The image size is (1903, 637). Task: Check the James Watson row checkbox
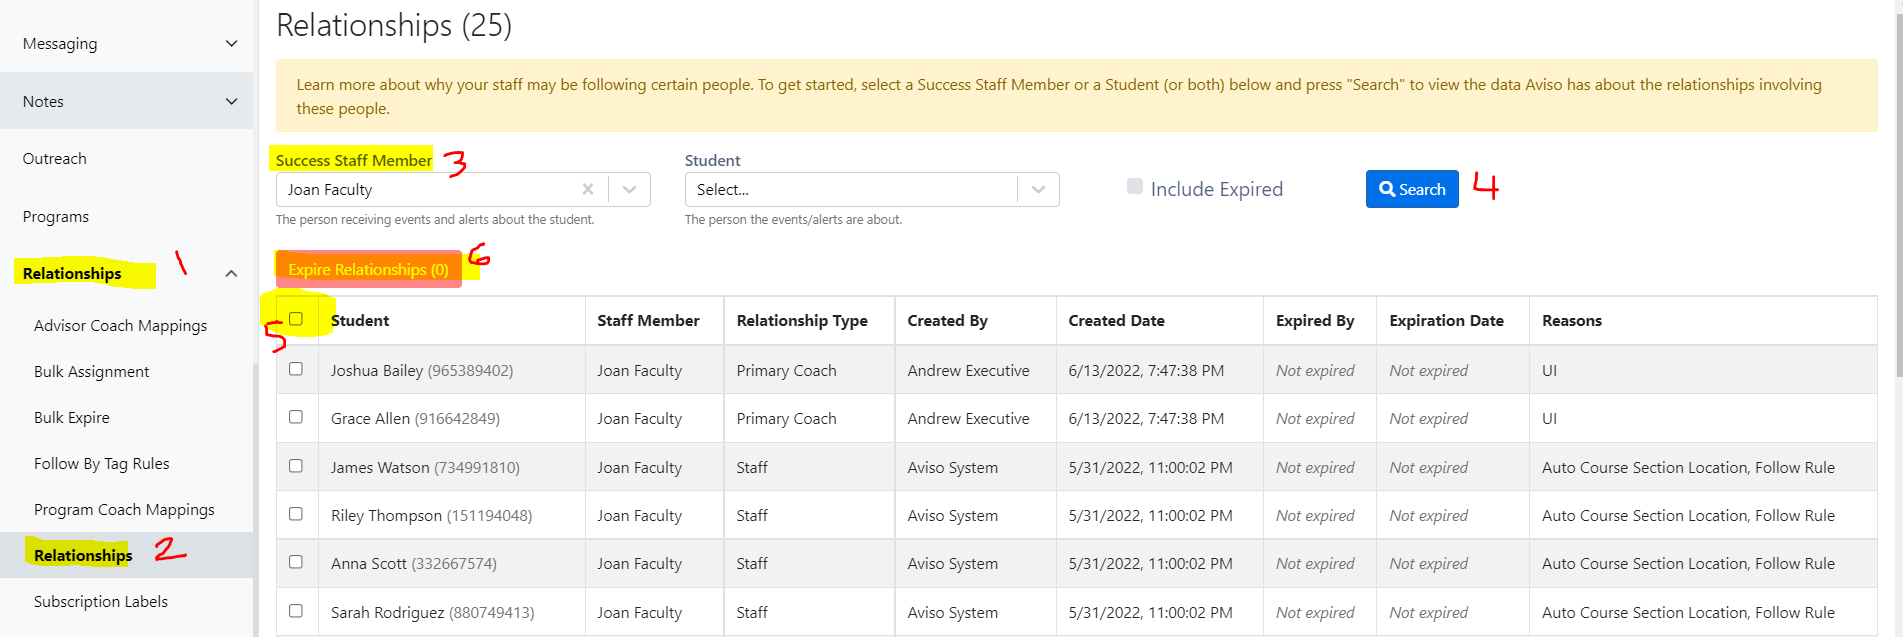(x=296, y=466)
